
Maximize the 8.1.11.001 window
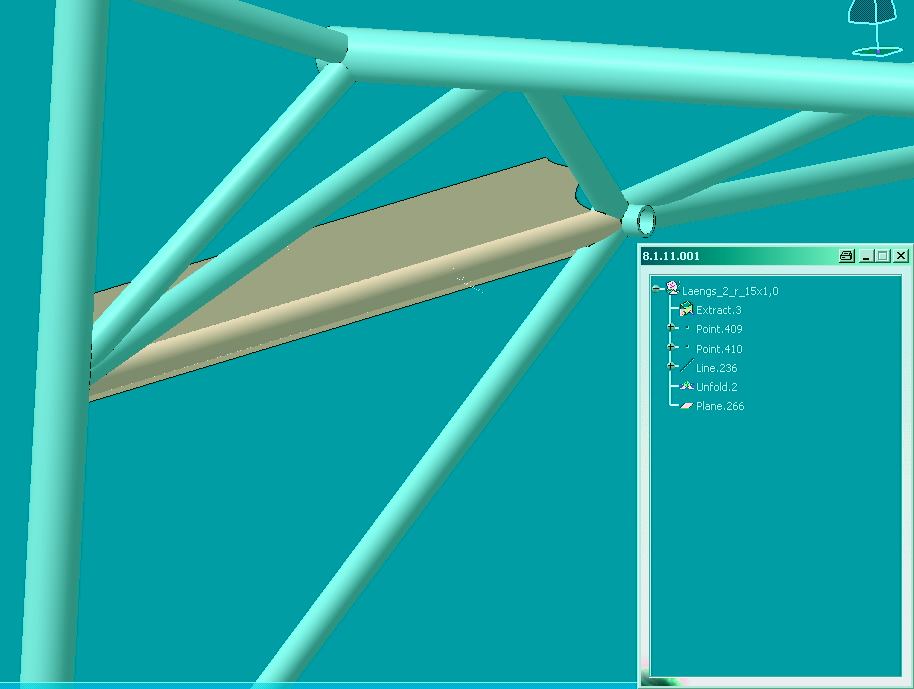coord(883,256)
